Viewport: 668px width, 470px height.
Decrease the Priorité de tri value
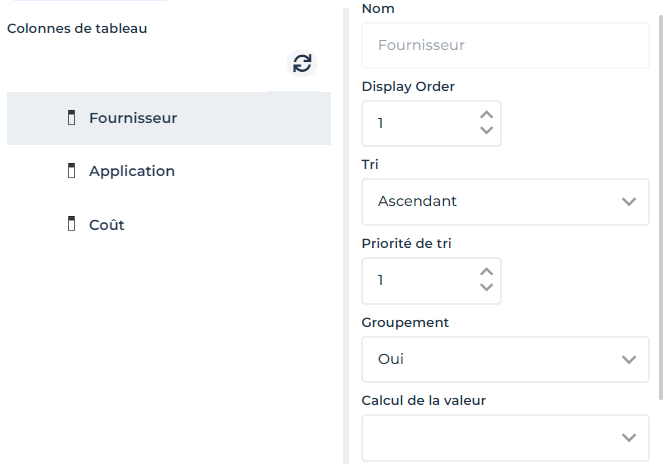click(x=487, y=288)
